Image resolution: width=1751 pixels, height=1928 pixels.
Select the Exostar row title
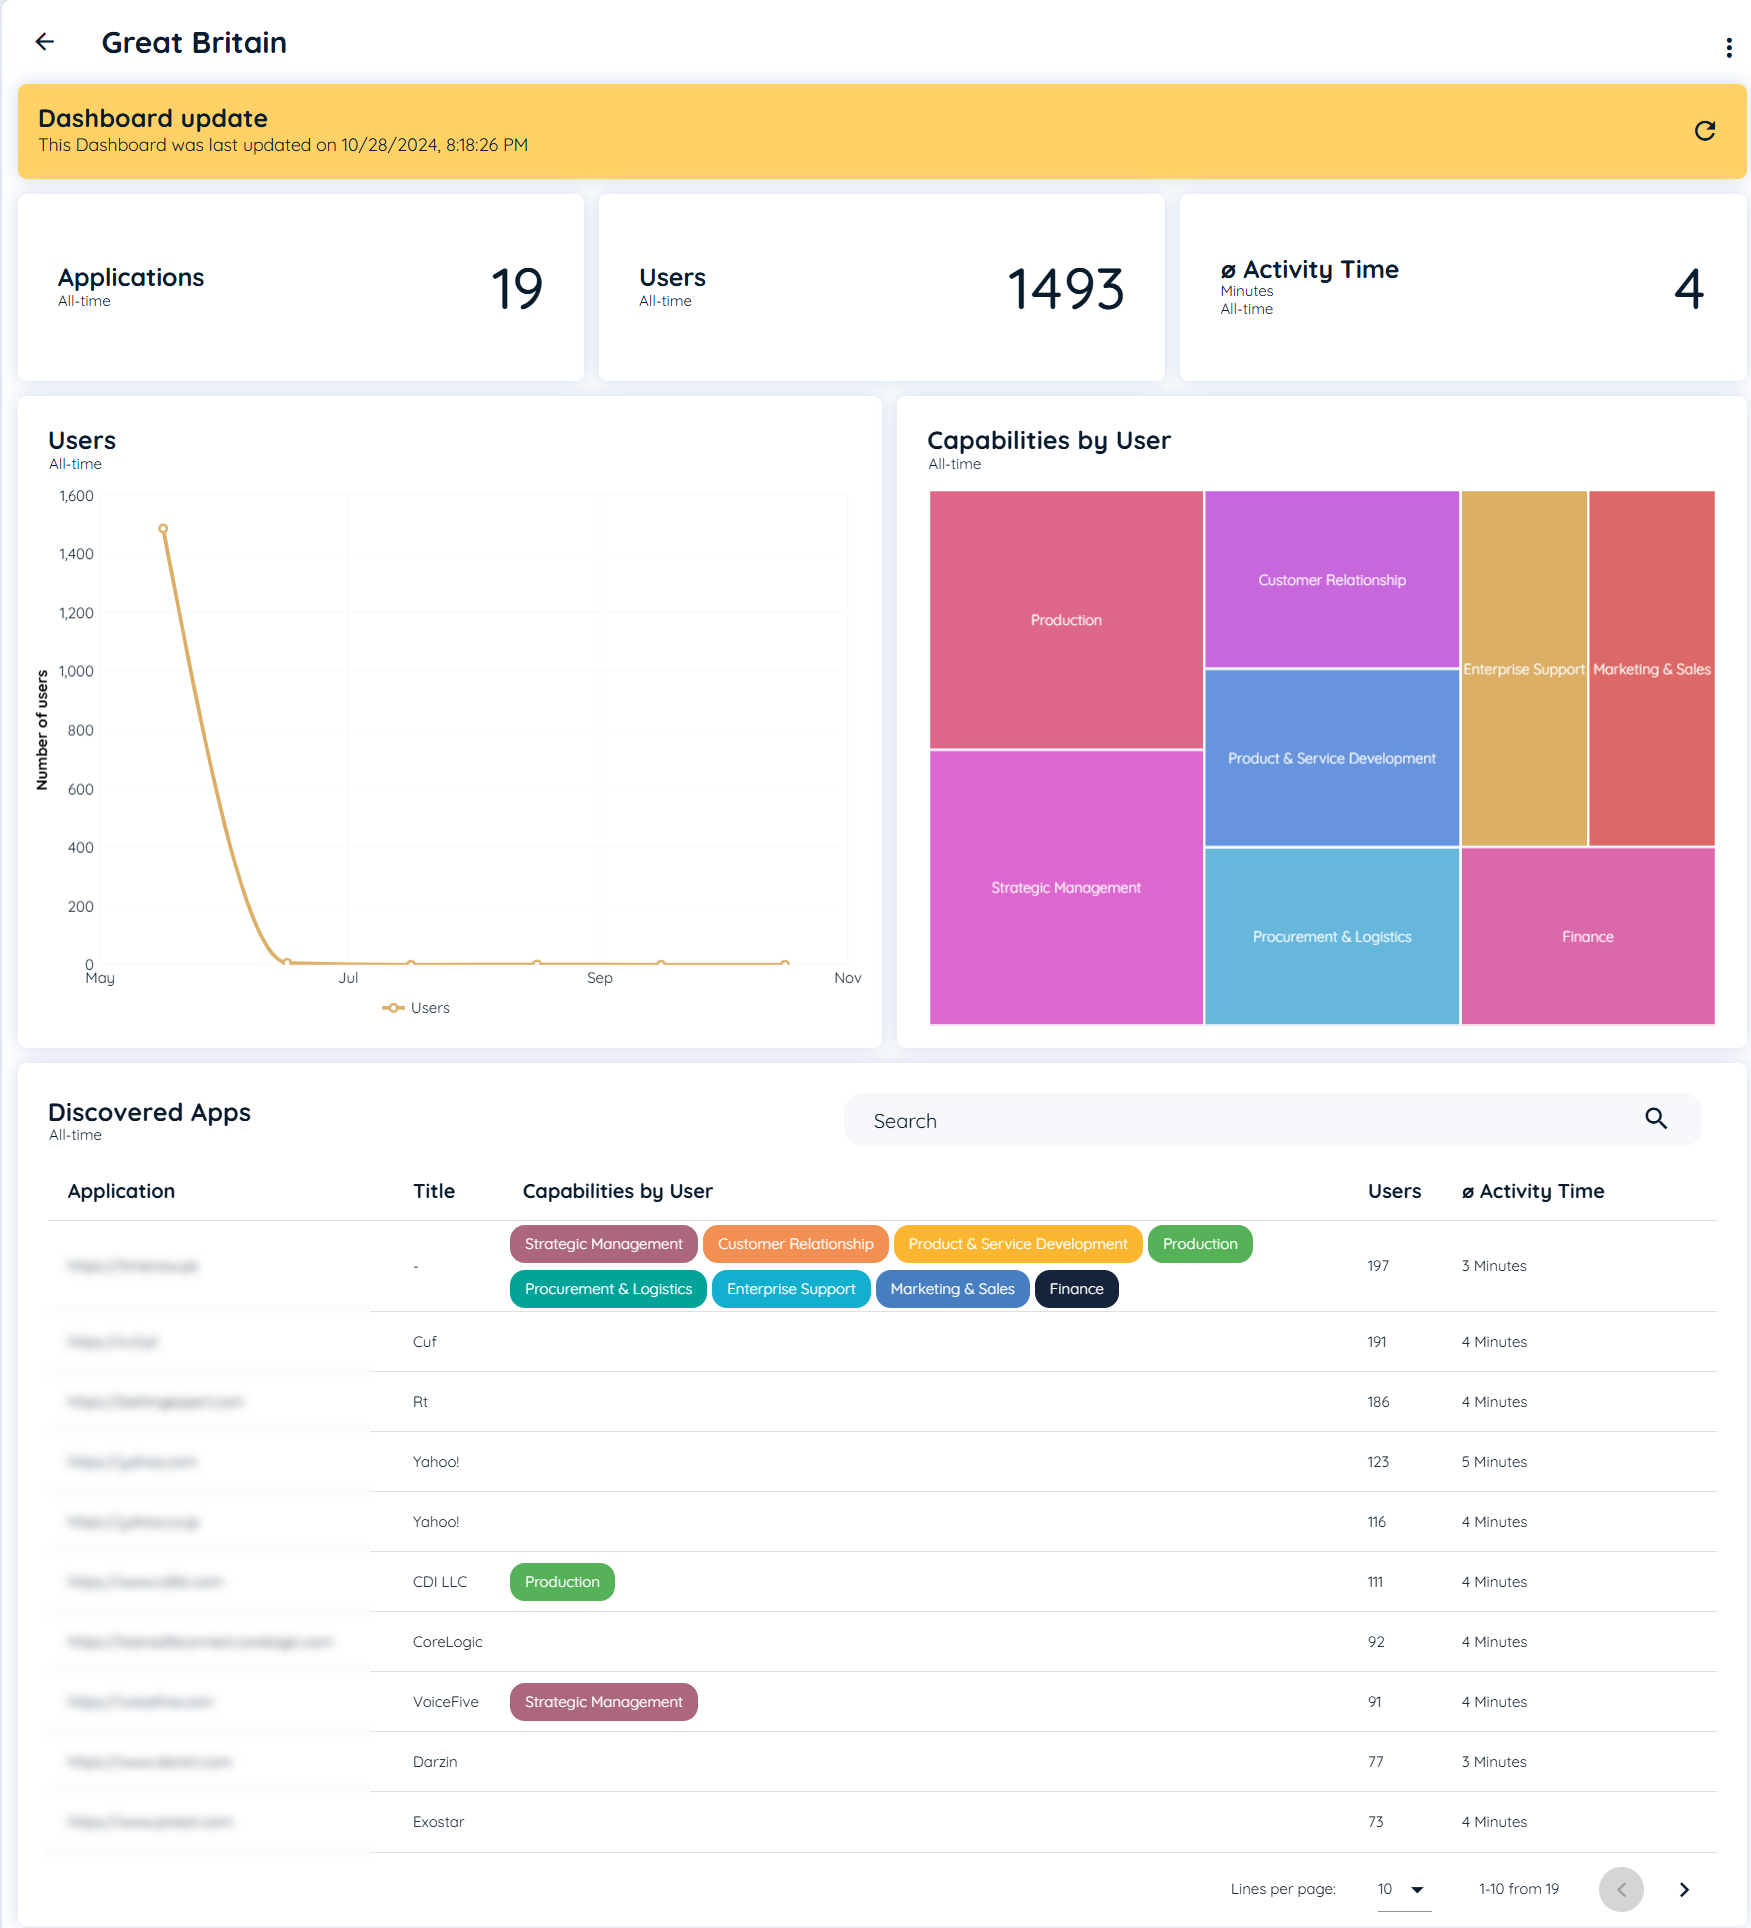[x=438, y=1822]
